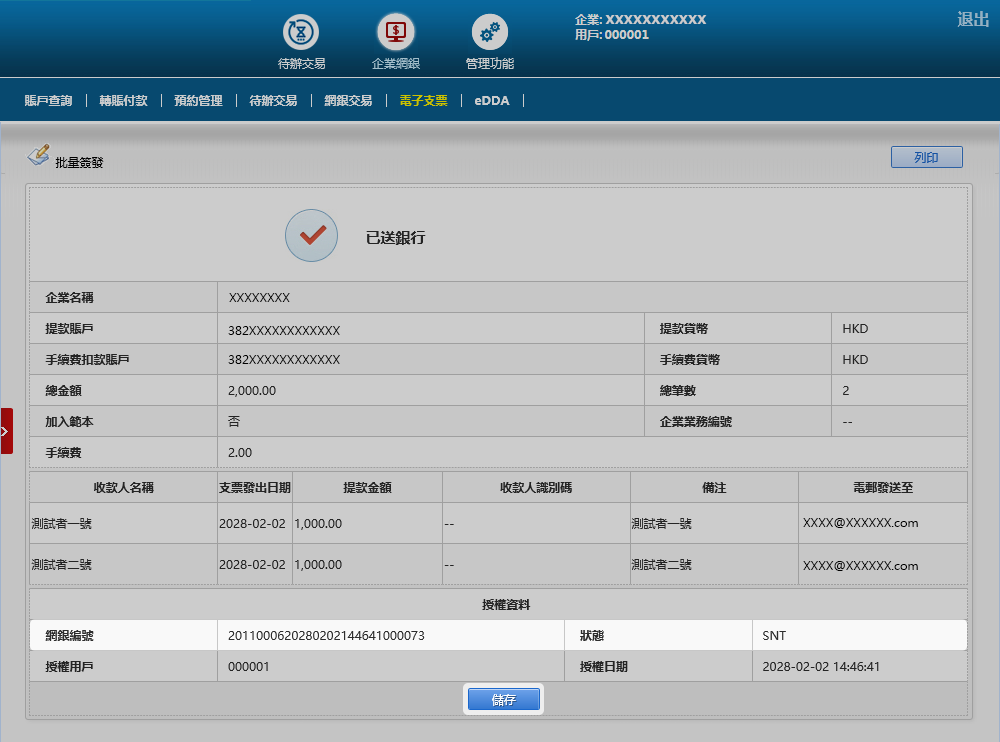The image size is (1000, 742).
Task: Click 退出 to log out
Action: [972, 19]
